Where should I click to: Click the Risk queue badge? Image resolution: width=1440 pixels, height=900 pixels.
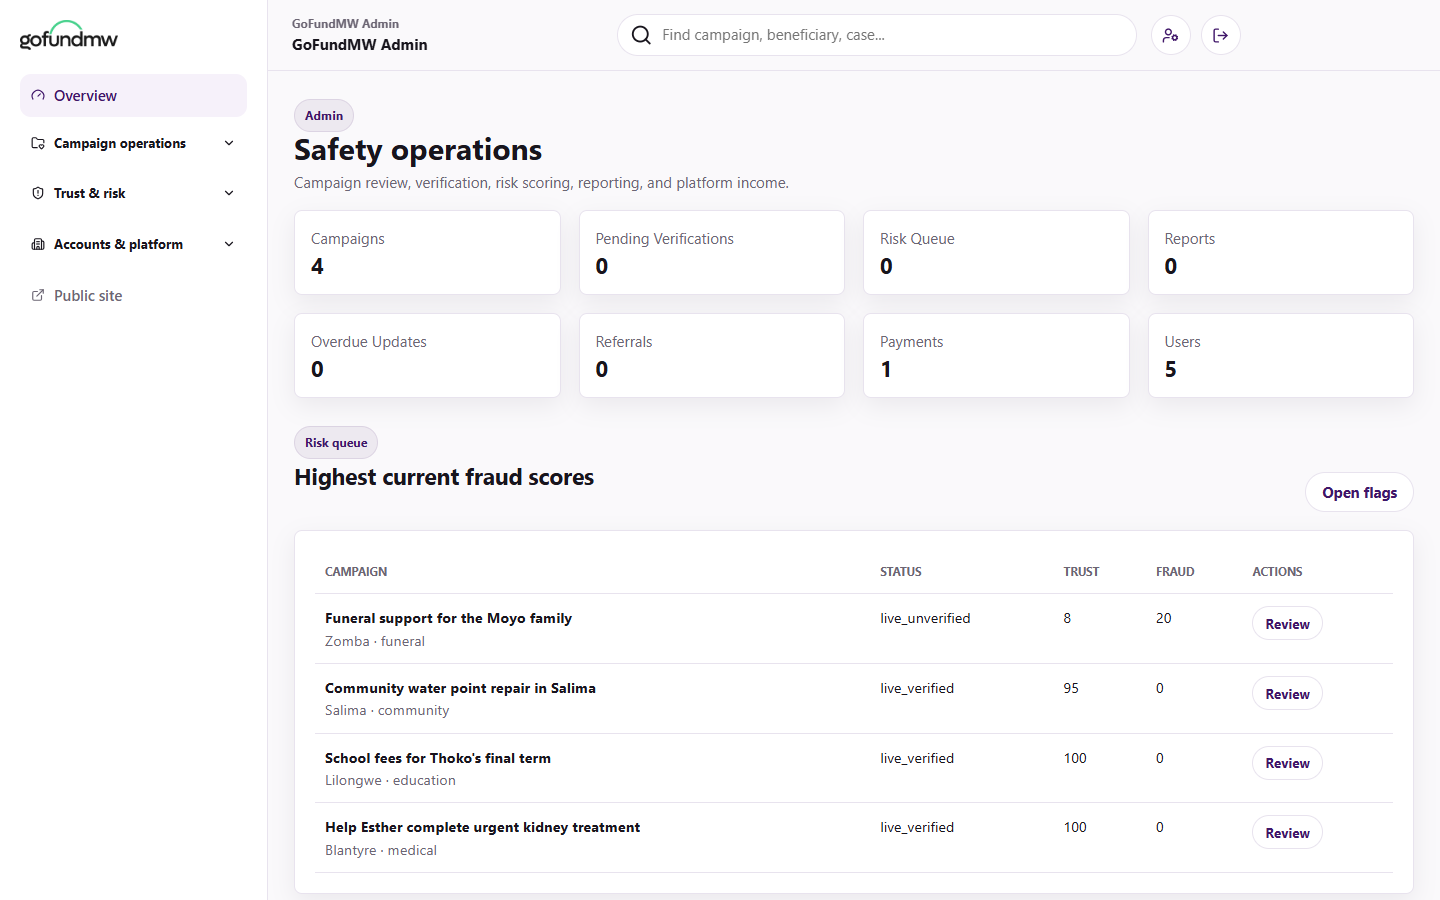pyautogui.click(x=336, y=443)
